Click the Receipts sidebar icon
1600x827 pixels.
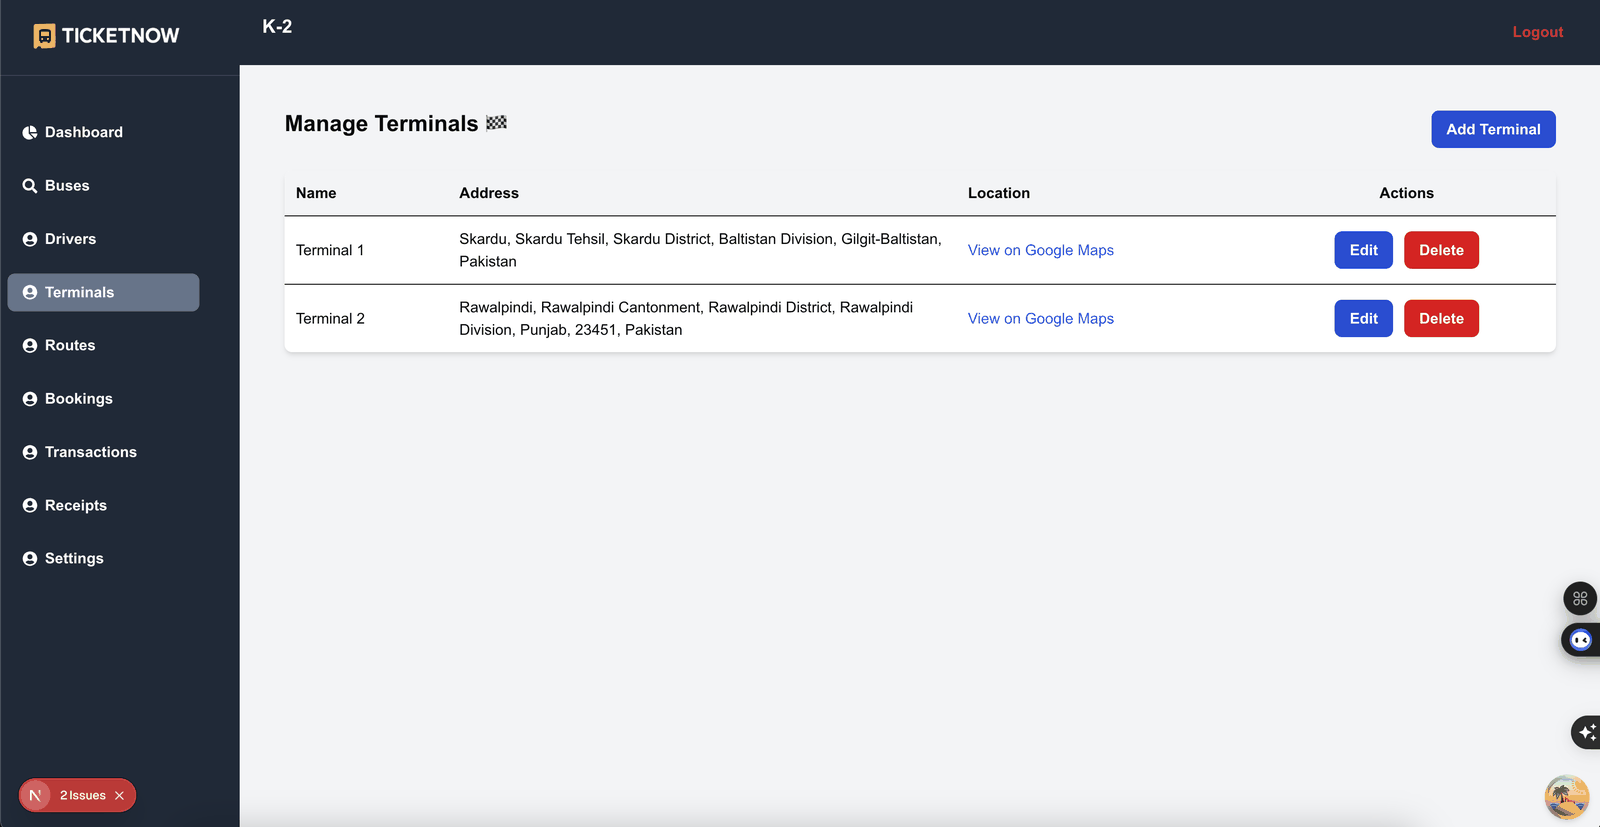[x=30, y=505]
